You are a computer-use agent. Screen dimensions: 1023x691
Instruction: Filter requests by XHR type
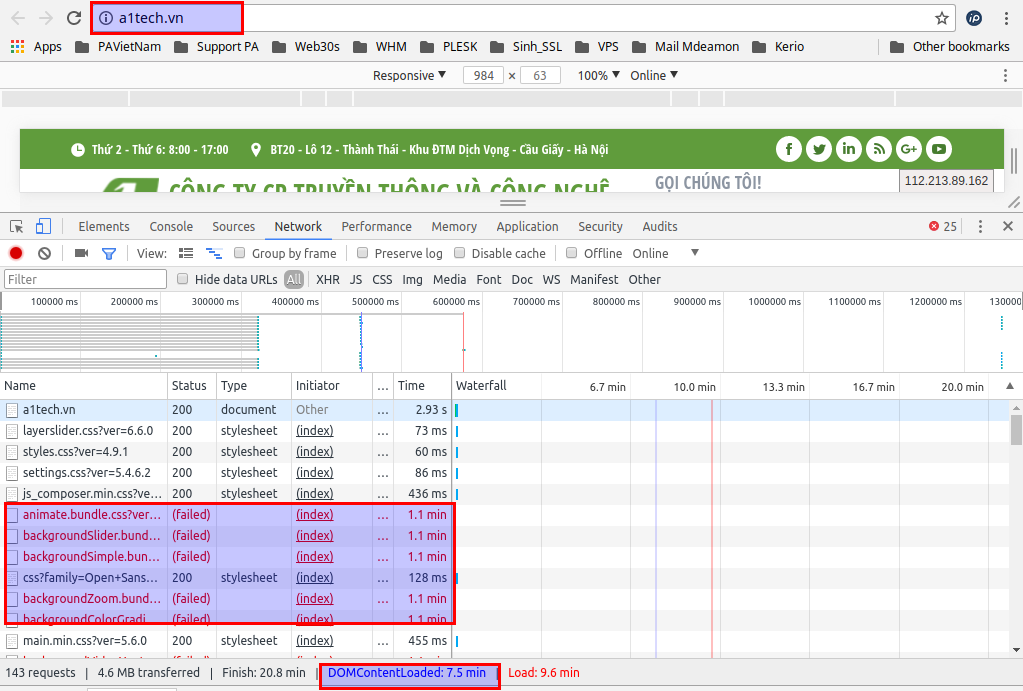click(x=328, y=279)
